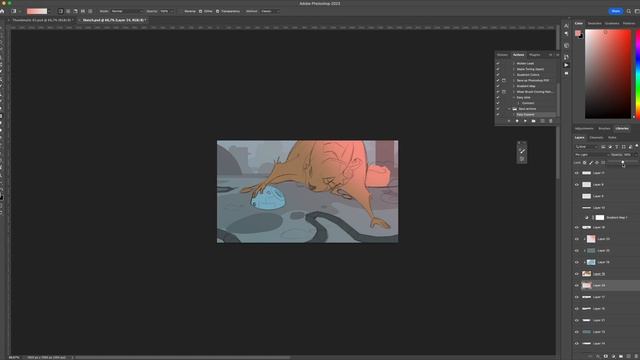This screenshot has width=640, height=360.
Task: Create new action in Actions panel
Action: [x=542, y=121]
